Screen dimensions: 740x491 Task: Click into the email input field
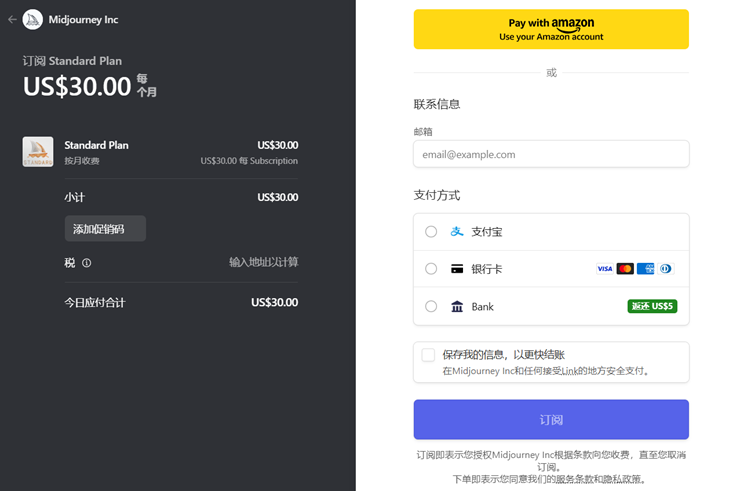pos(551,154)
